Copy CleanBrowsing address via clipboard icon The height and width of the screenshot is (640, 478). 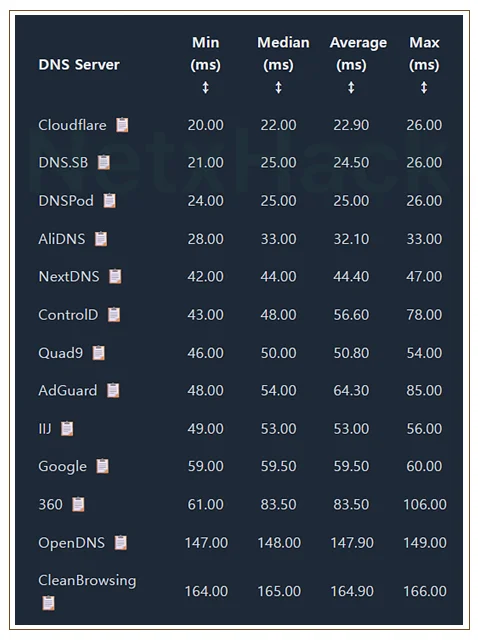49,603
